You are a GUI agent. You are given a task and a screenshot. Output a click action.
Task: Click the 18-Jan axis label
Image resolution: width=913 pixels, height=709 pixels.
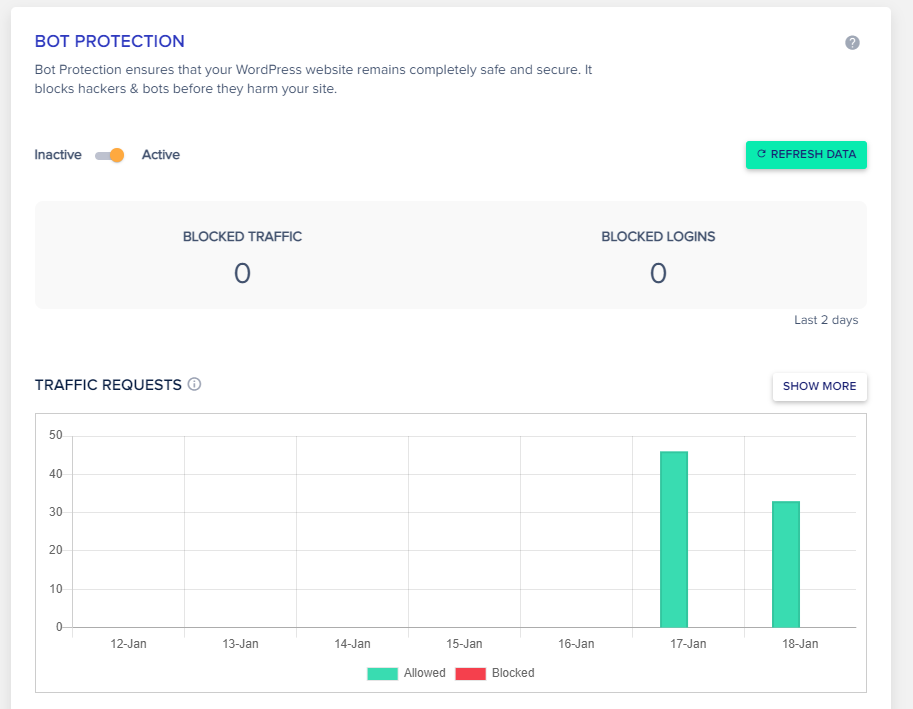tap(799, 644)
